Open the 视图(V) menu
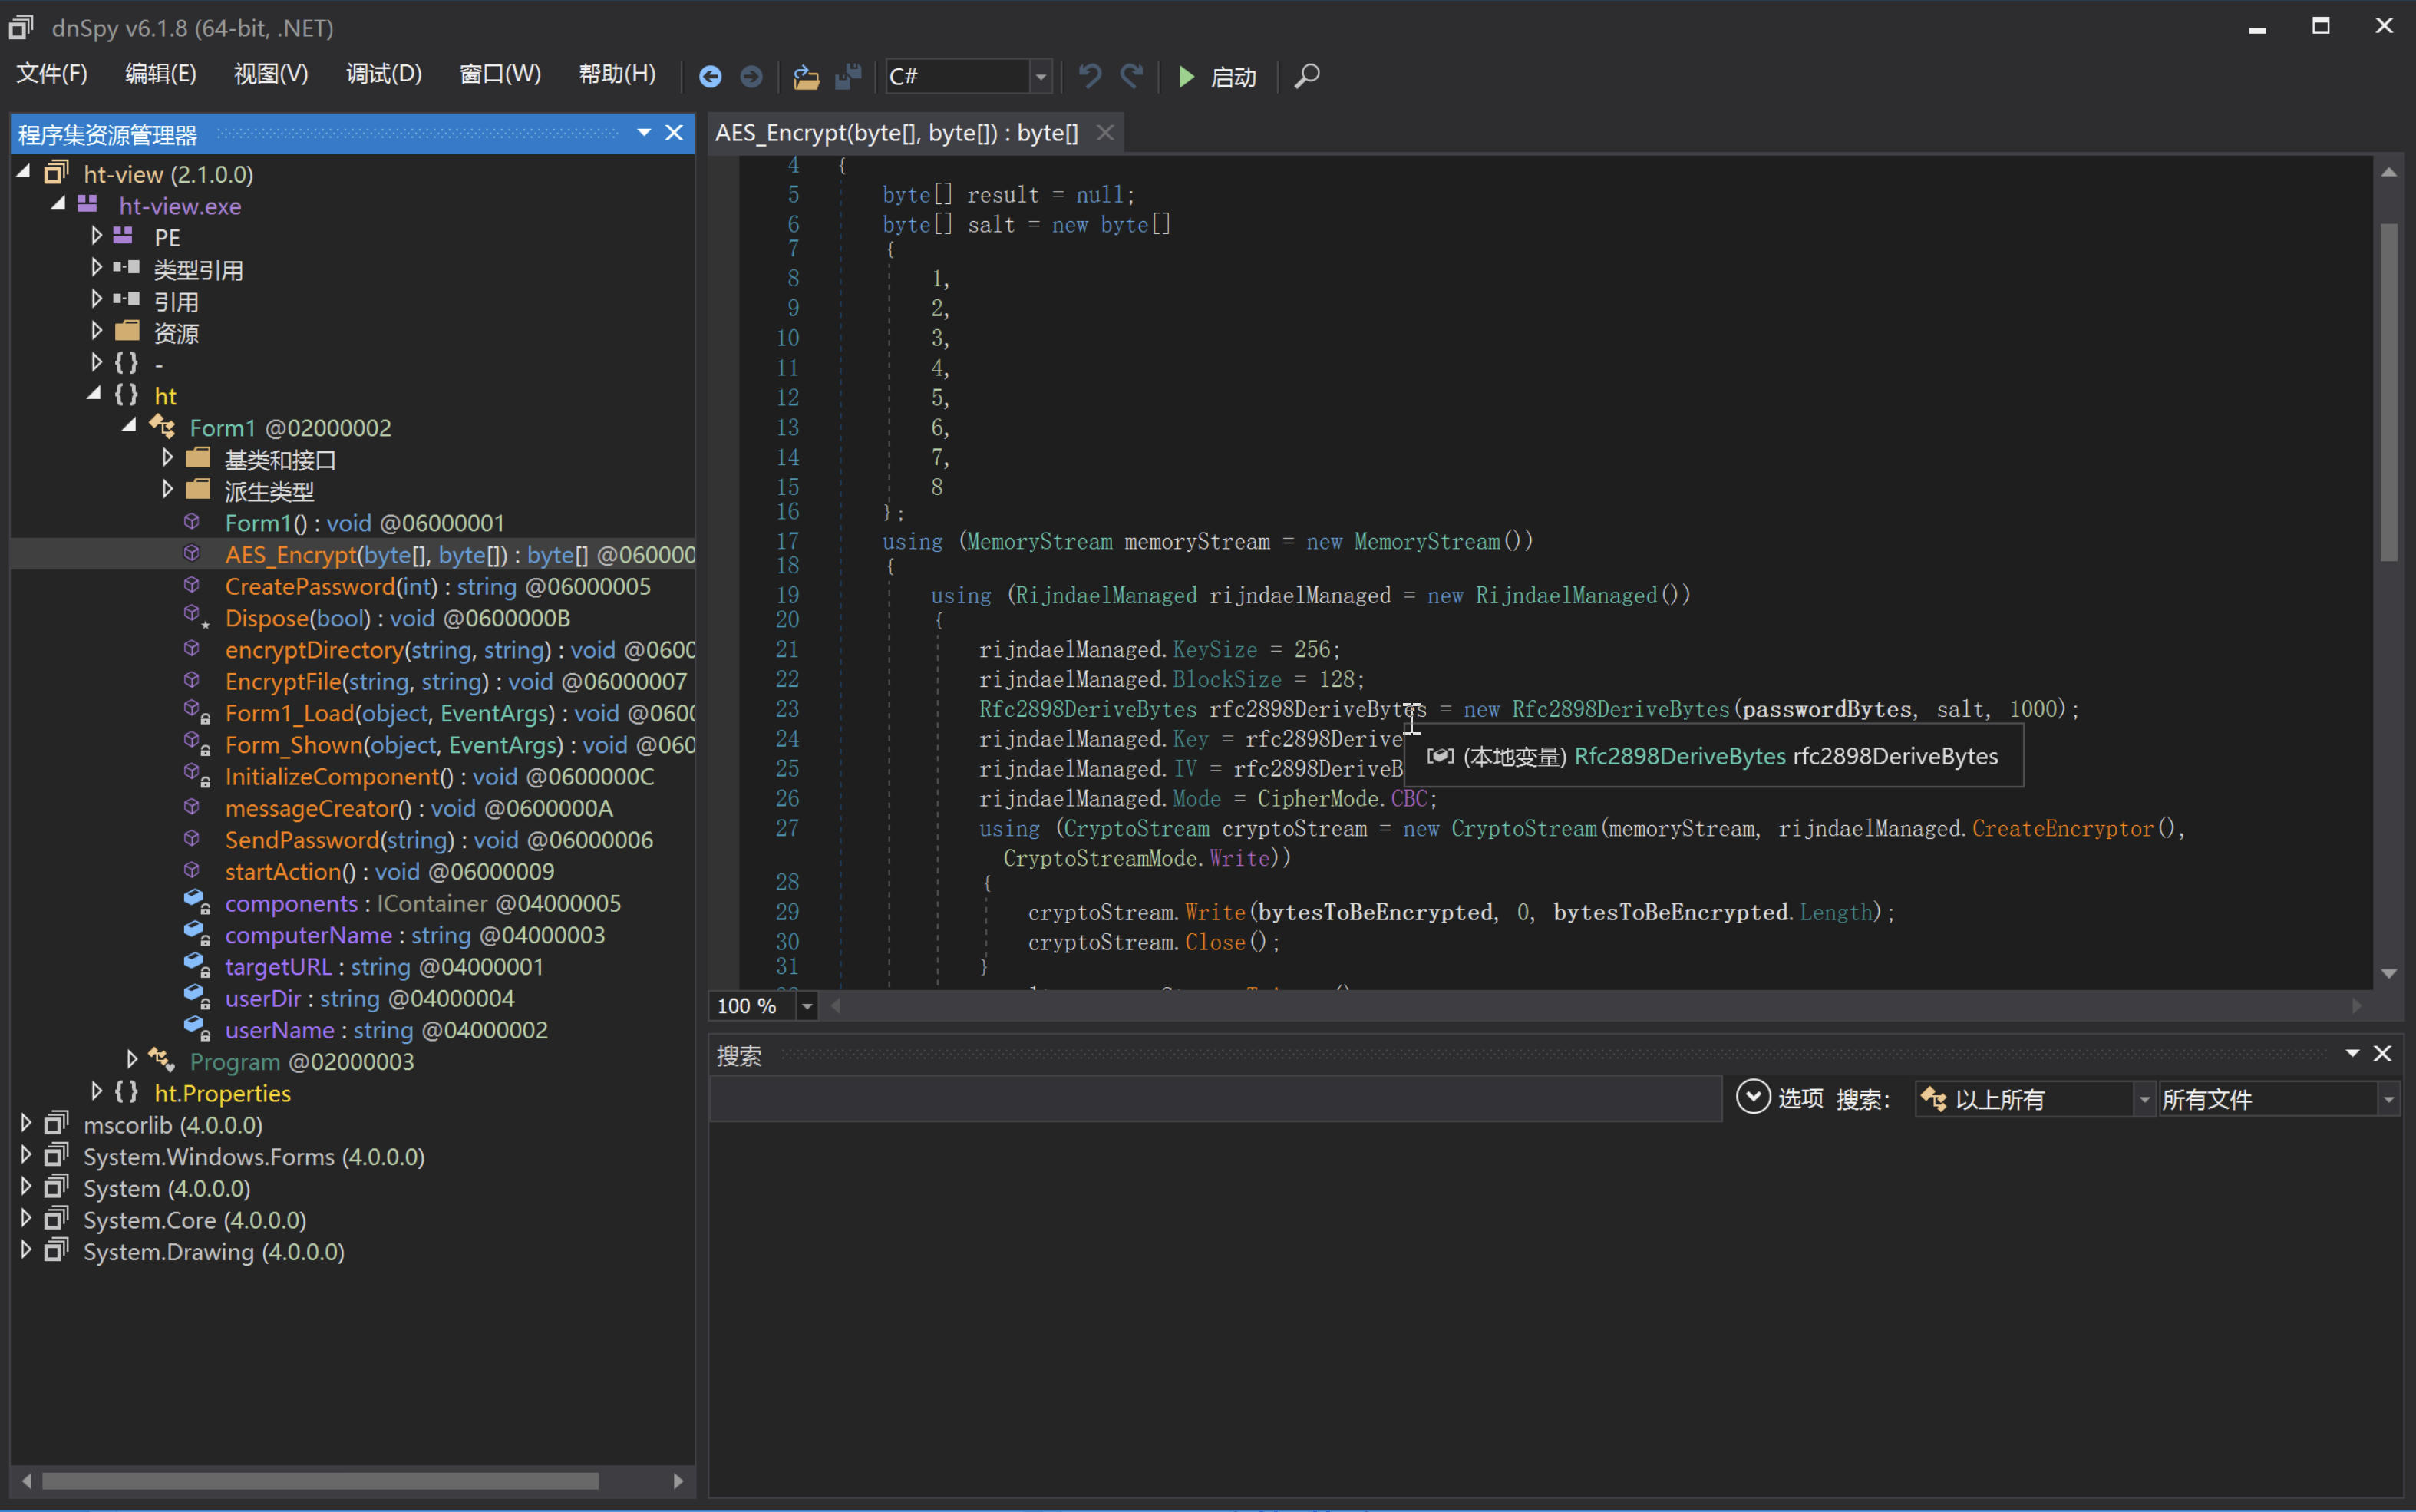2416x1512 pixels. [x=271, y=74]
